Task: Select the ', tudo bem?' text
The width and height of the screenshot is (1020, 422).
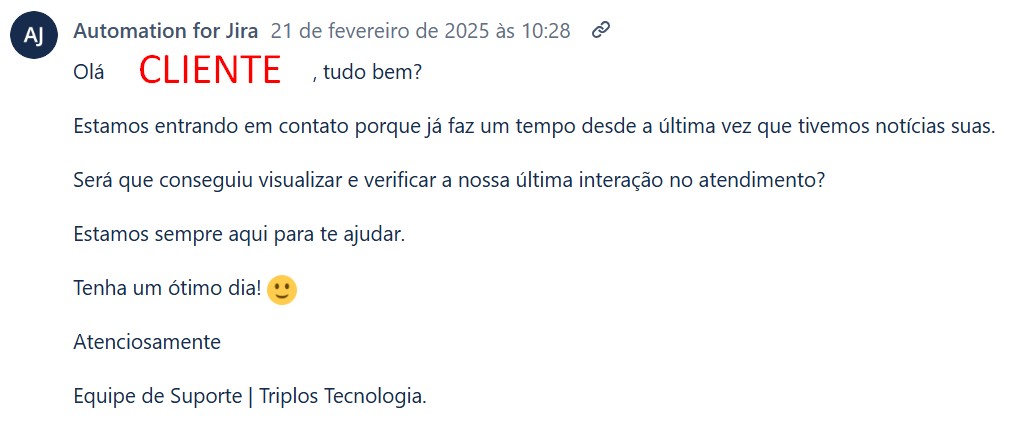Action: click(368, 72)
